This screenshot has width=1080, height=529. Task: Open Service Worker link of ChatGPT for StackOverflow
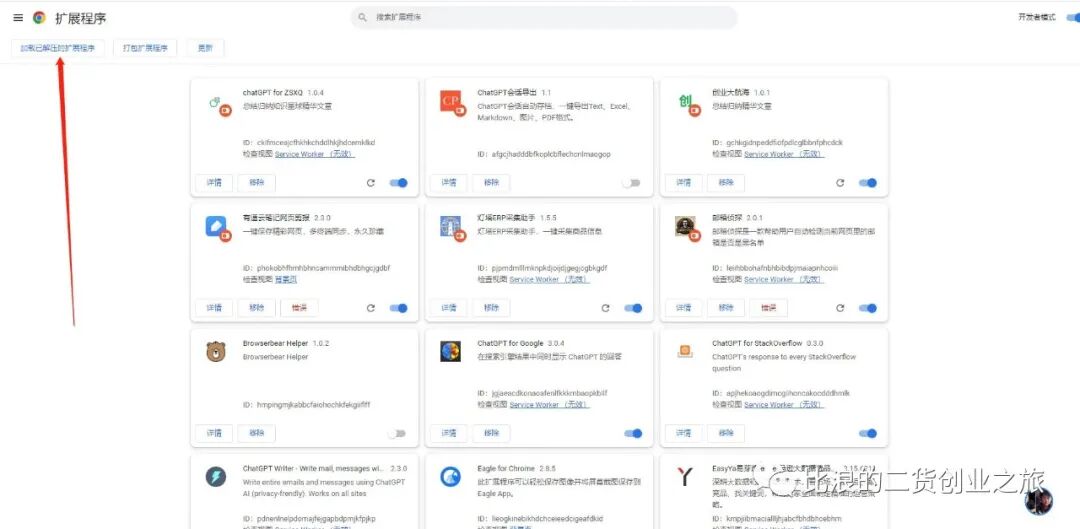coord(784,405)
